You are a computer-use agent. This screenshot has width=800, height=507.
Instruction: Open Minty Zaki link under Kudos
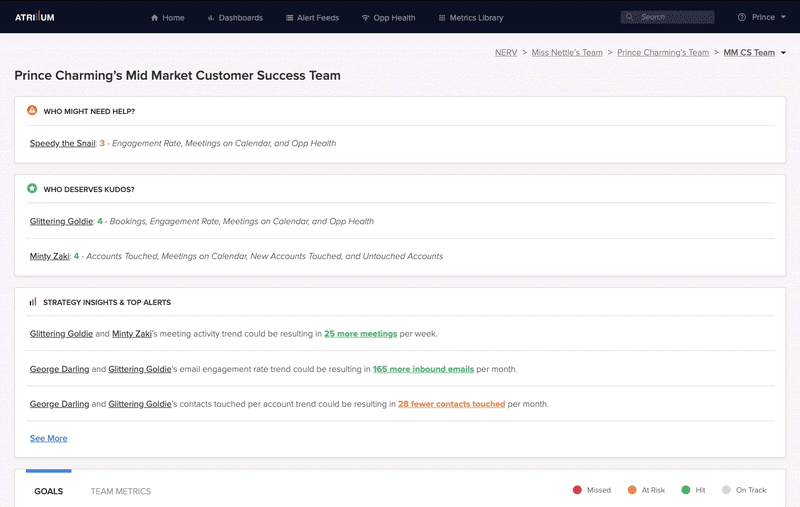tap(49, 256)
